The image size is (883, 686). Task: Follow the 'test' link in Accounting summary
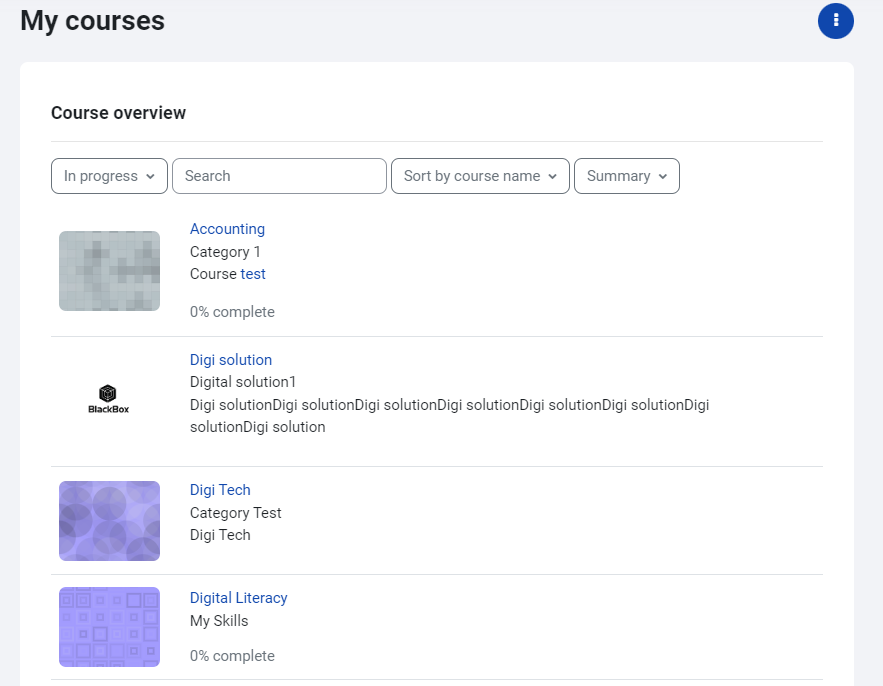point(253,274)
